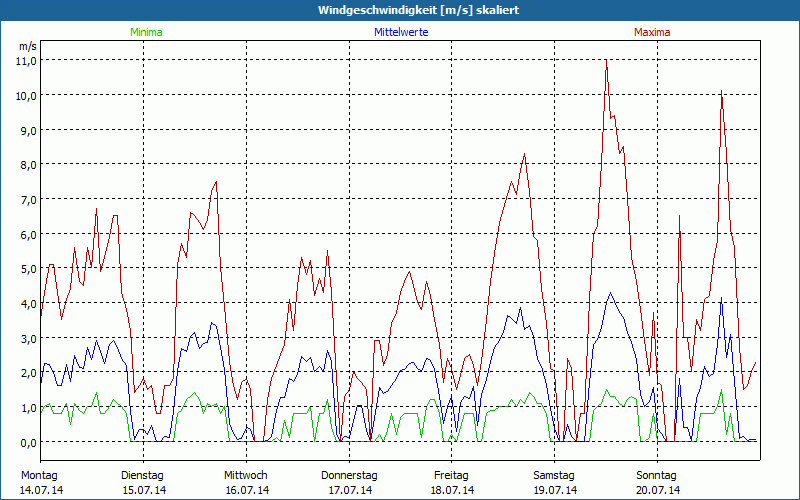Click the '19.07.14' date label
The height and width of the screenshot is (500, 800).
[x=555, y=490]
